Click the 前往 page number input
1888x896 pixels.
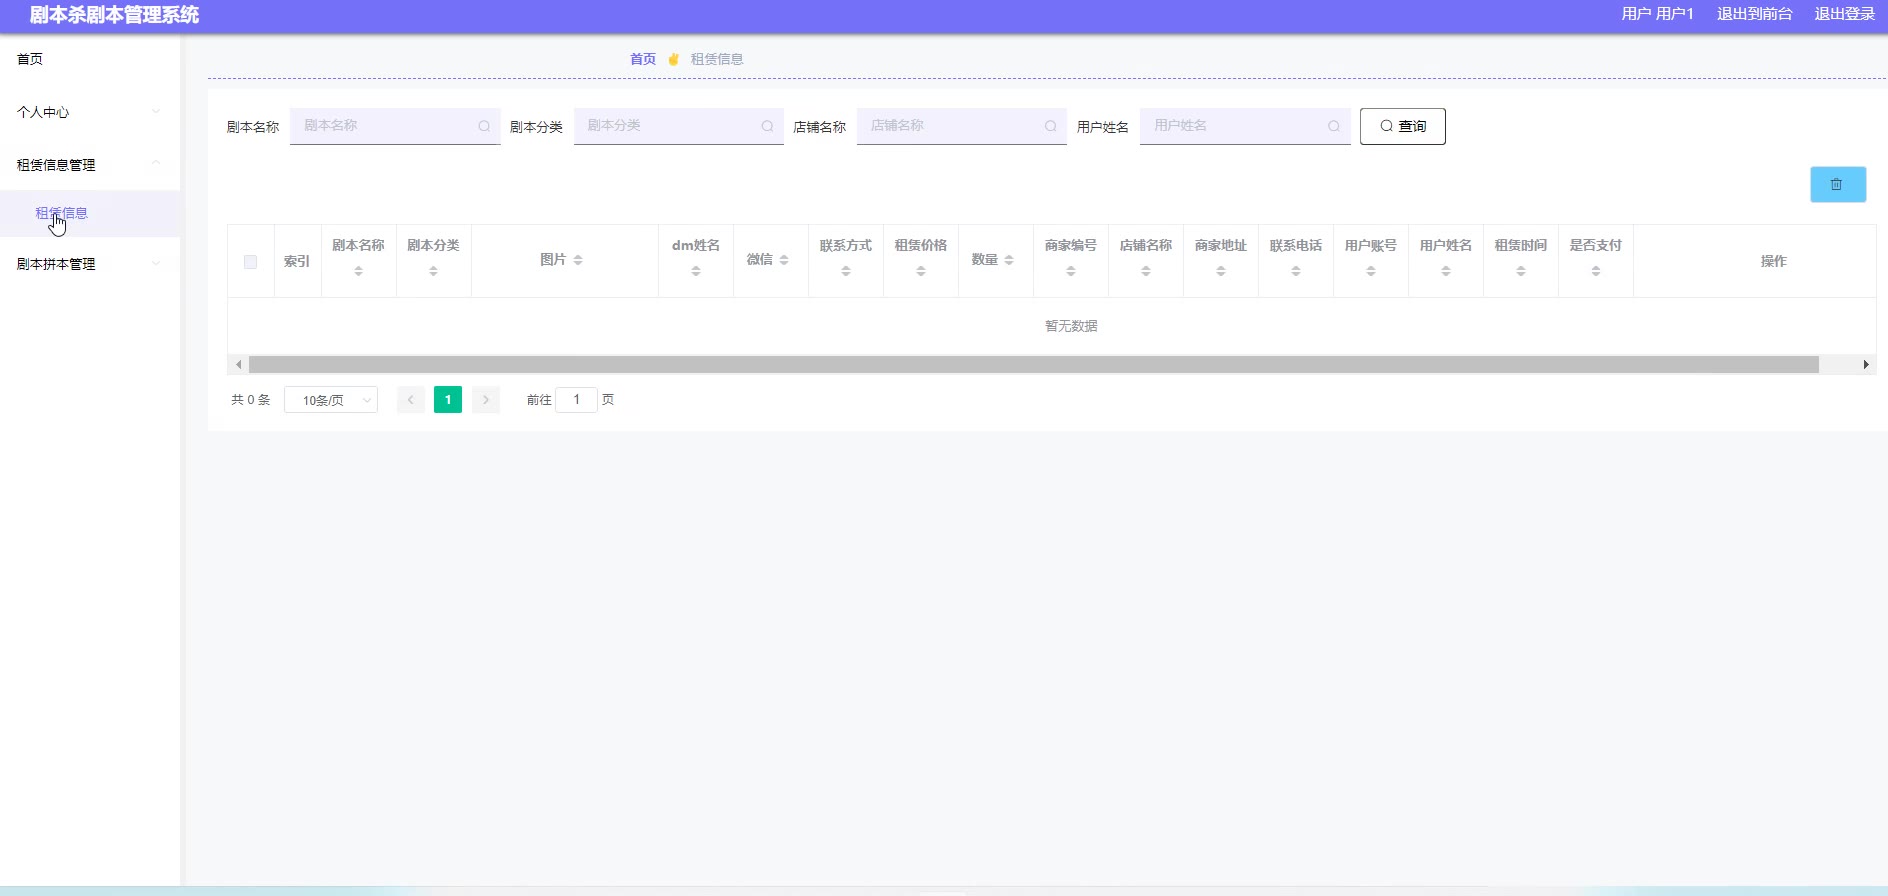tap(577, 400)
